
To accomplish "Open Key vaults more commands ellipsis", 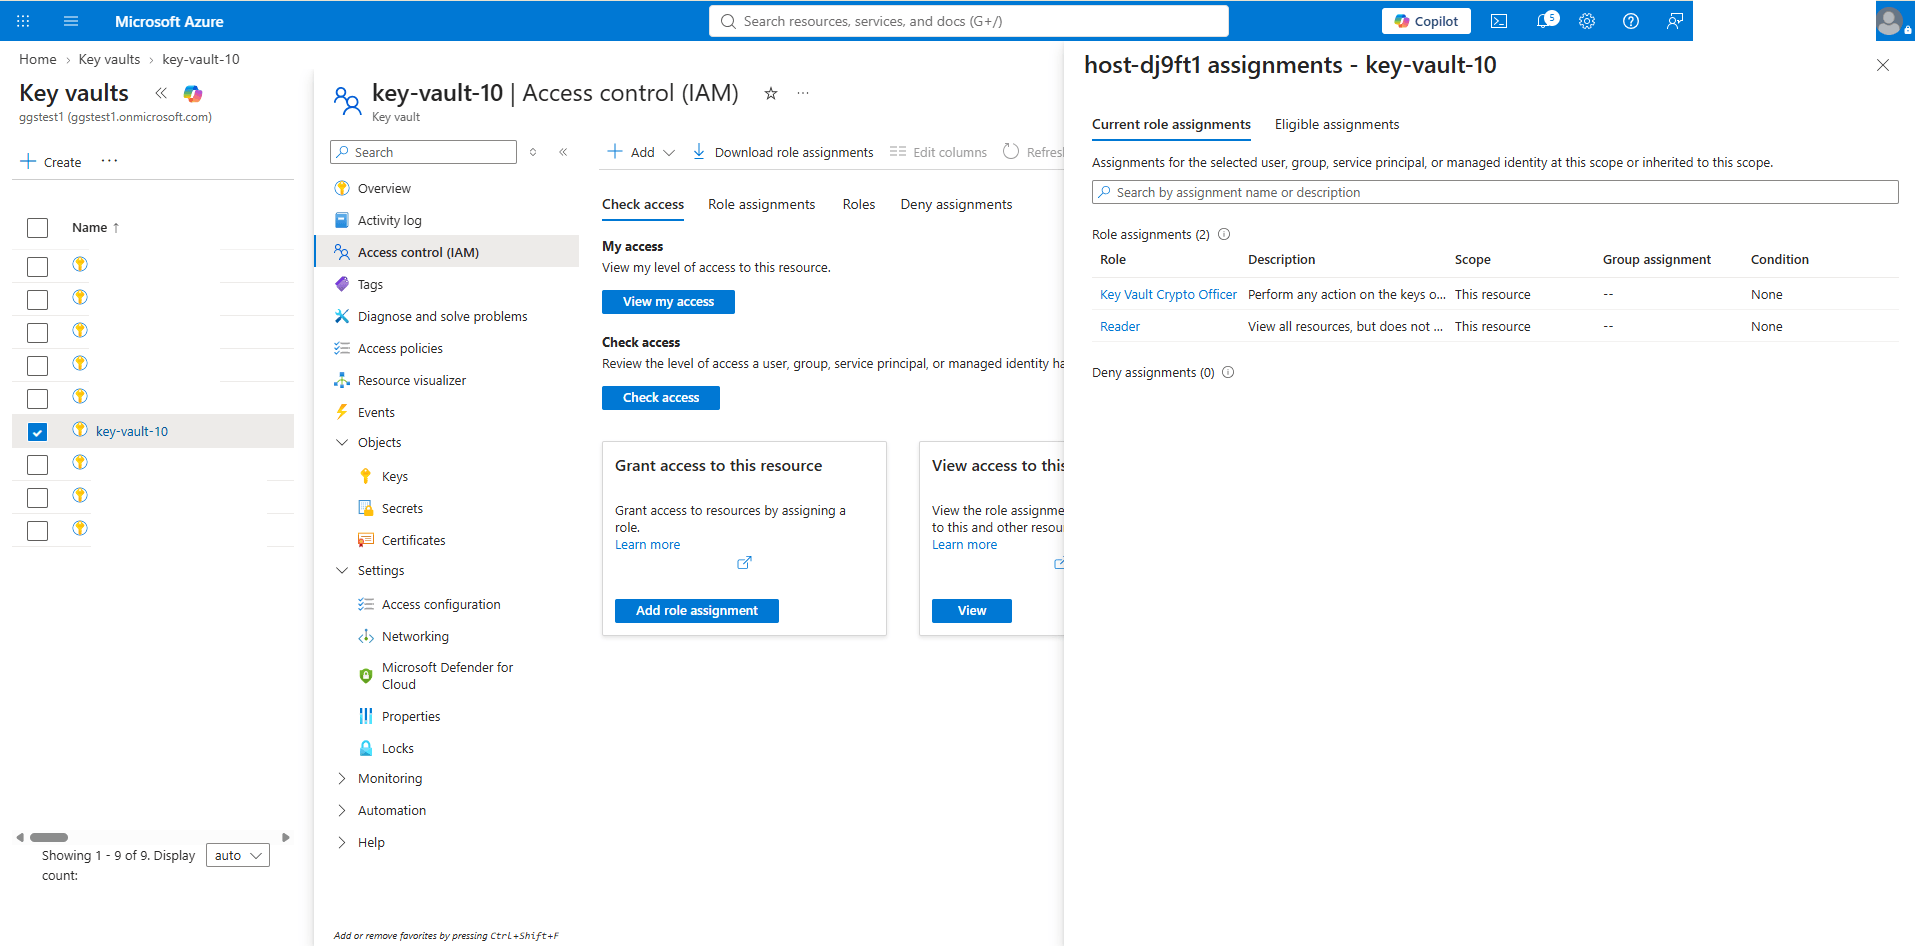I will [x=109, y=161].
